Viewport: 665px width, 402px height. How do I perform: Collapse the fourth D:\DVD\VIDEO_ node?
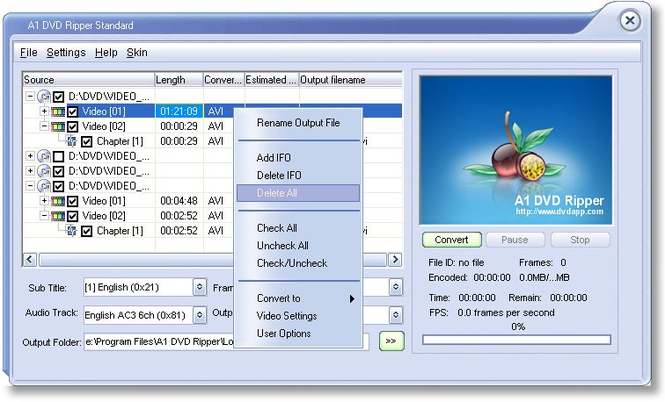(x=30, y=185)
